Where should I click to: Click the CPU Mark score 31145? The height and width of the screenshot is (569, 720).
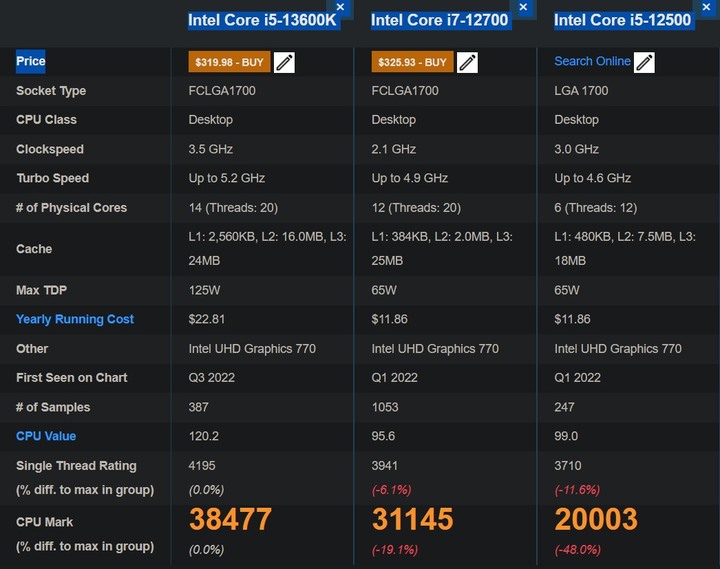pos(413,519)
